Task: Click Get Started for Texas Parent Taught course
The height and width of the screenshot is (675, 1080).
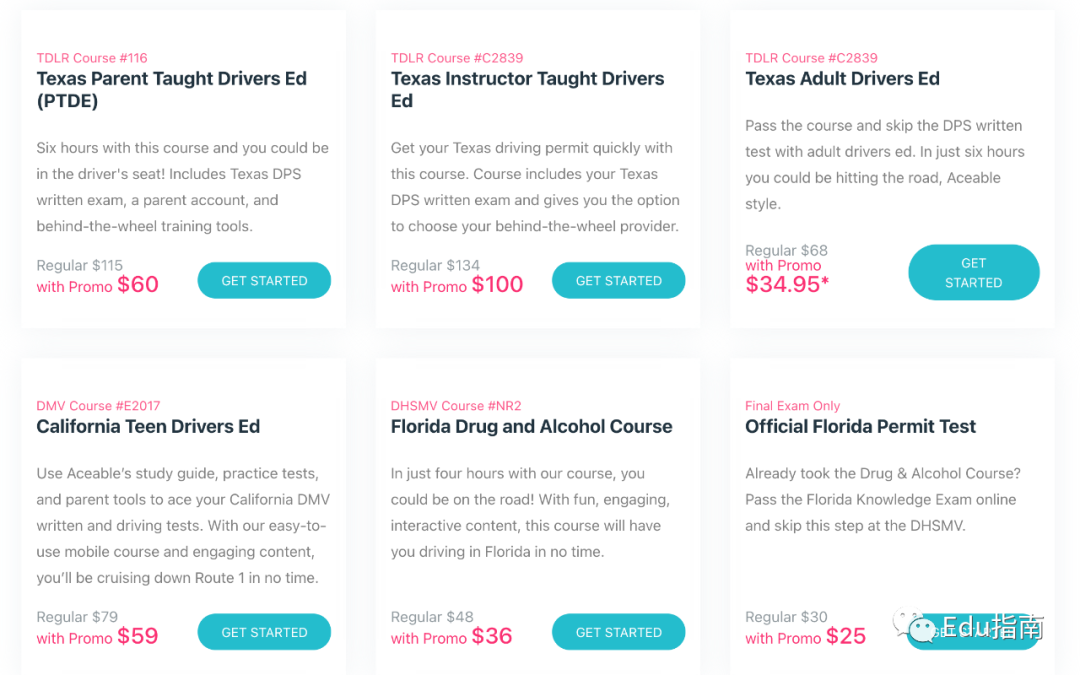Action: (264, 280)
